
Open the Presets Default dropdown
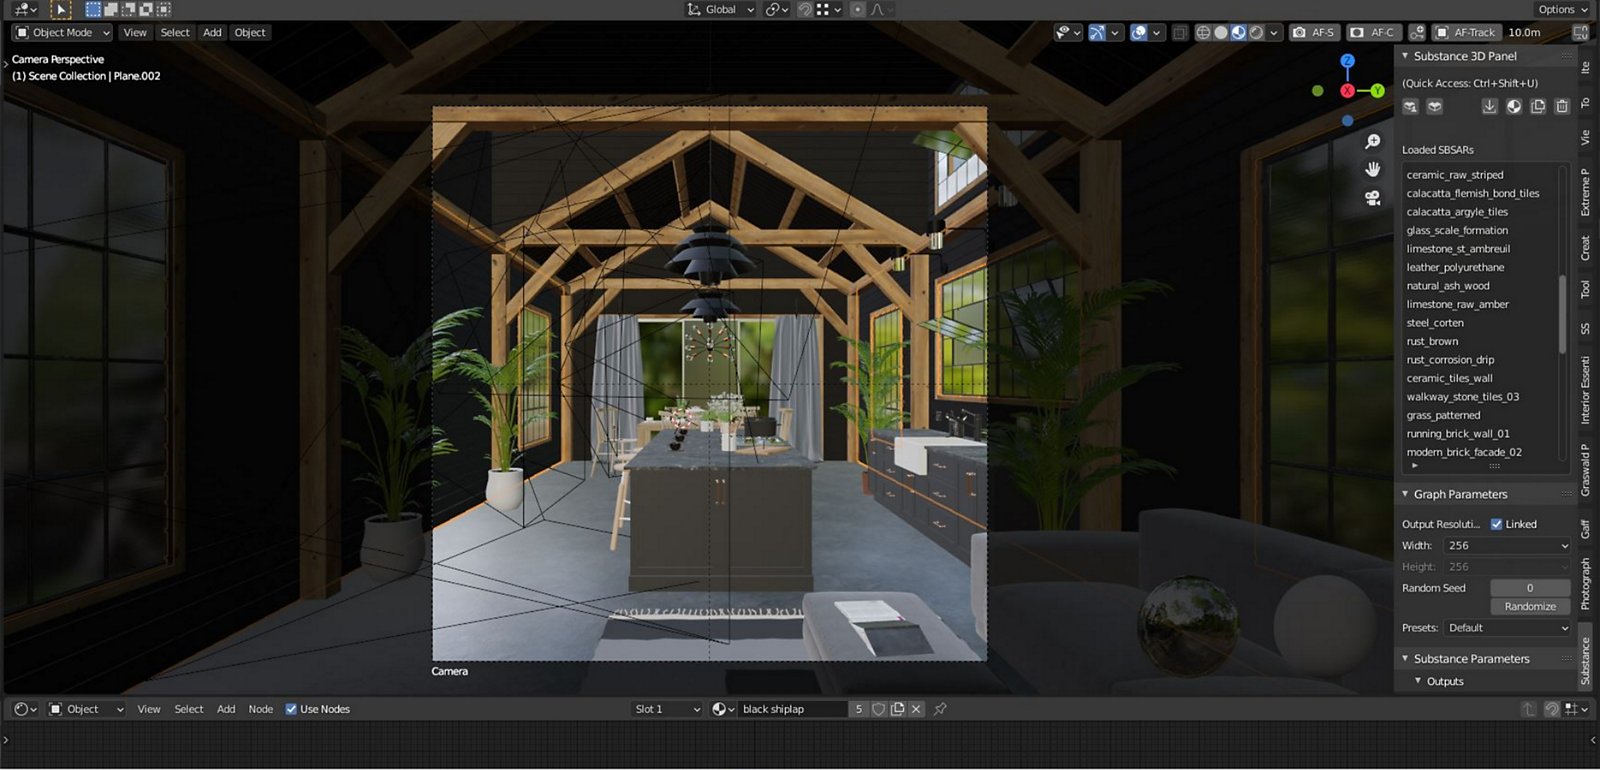[x=1507, y=628]
